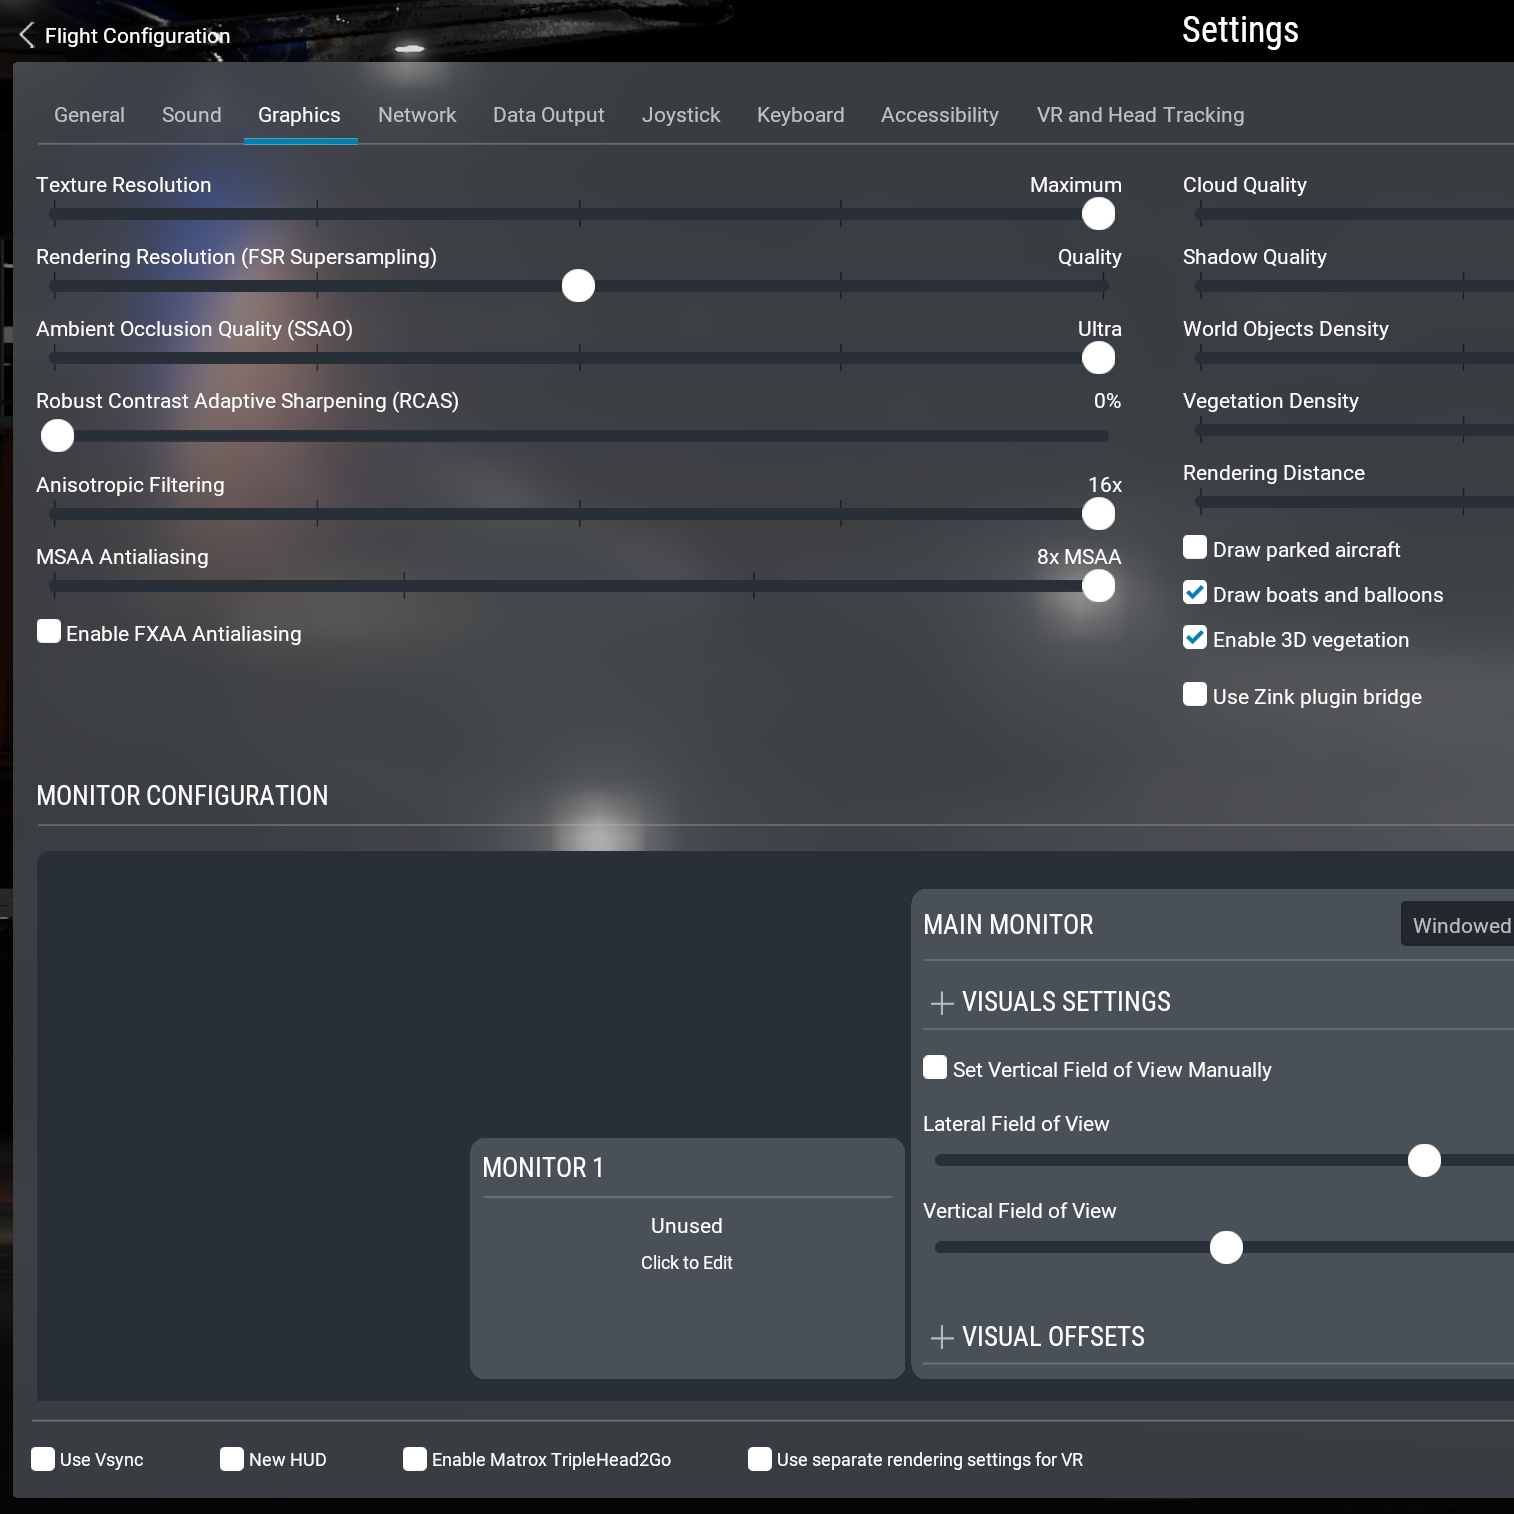Go back using the Flight Configuration arrow
Screen dimensions: 1514x1514
(x=27, y=36)
